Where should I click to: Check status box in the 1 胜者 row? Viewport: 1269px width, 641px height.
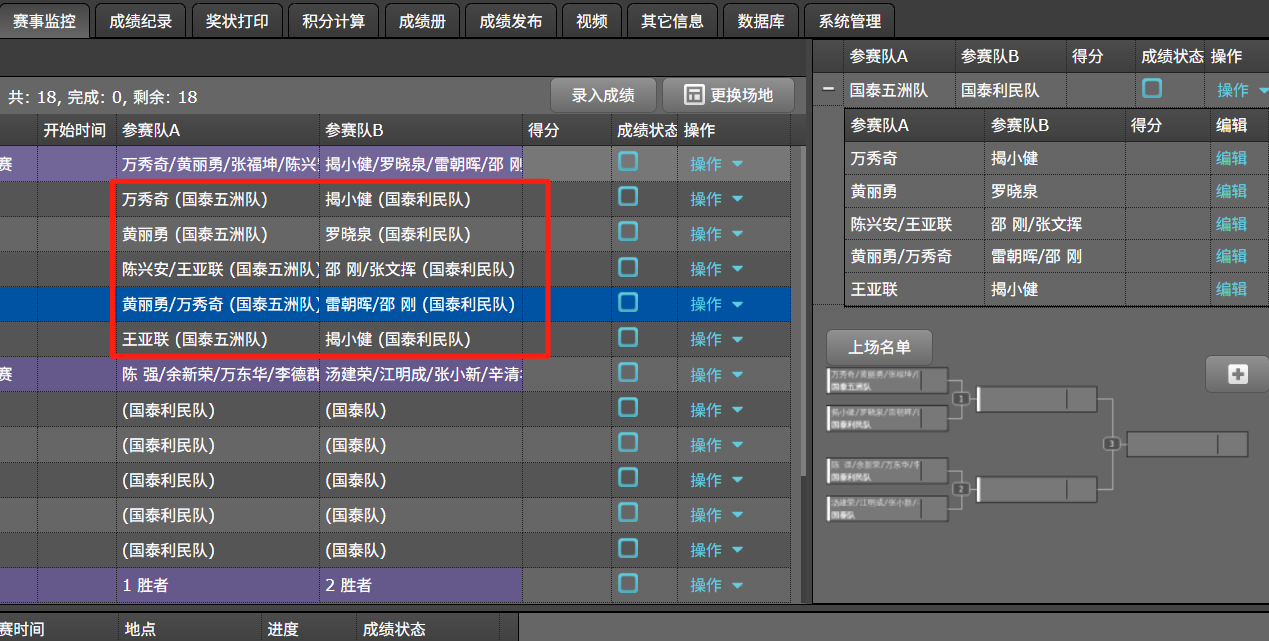coord(628,583)
